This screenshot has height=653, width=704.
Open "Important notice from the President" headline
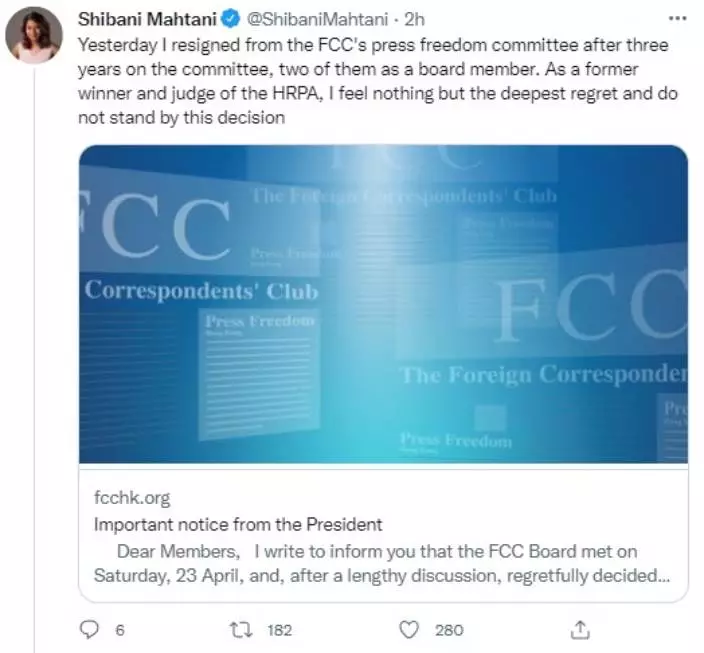pyautogui.click(x=238, y=523)
